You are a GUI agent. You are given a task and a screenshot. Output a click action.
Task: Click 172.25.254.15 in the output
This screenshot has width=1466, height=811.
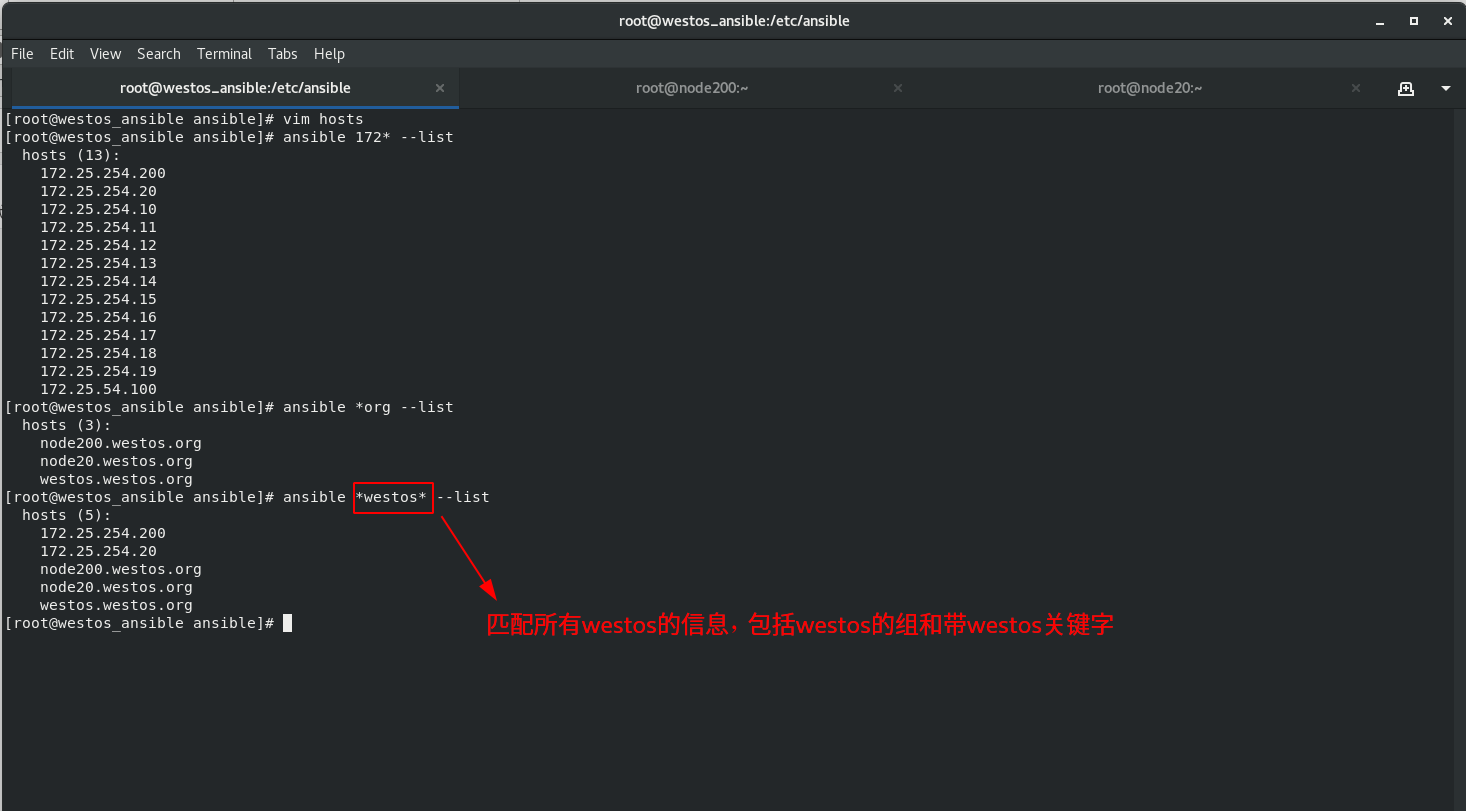point(98,299)
